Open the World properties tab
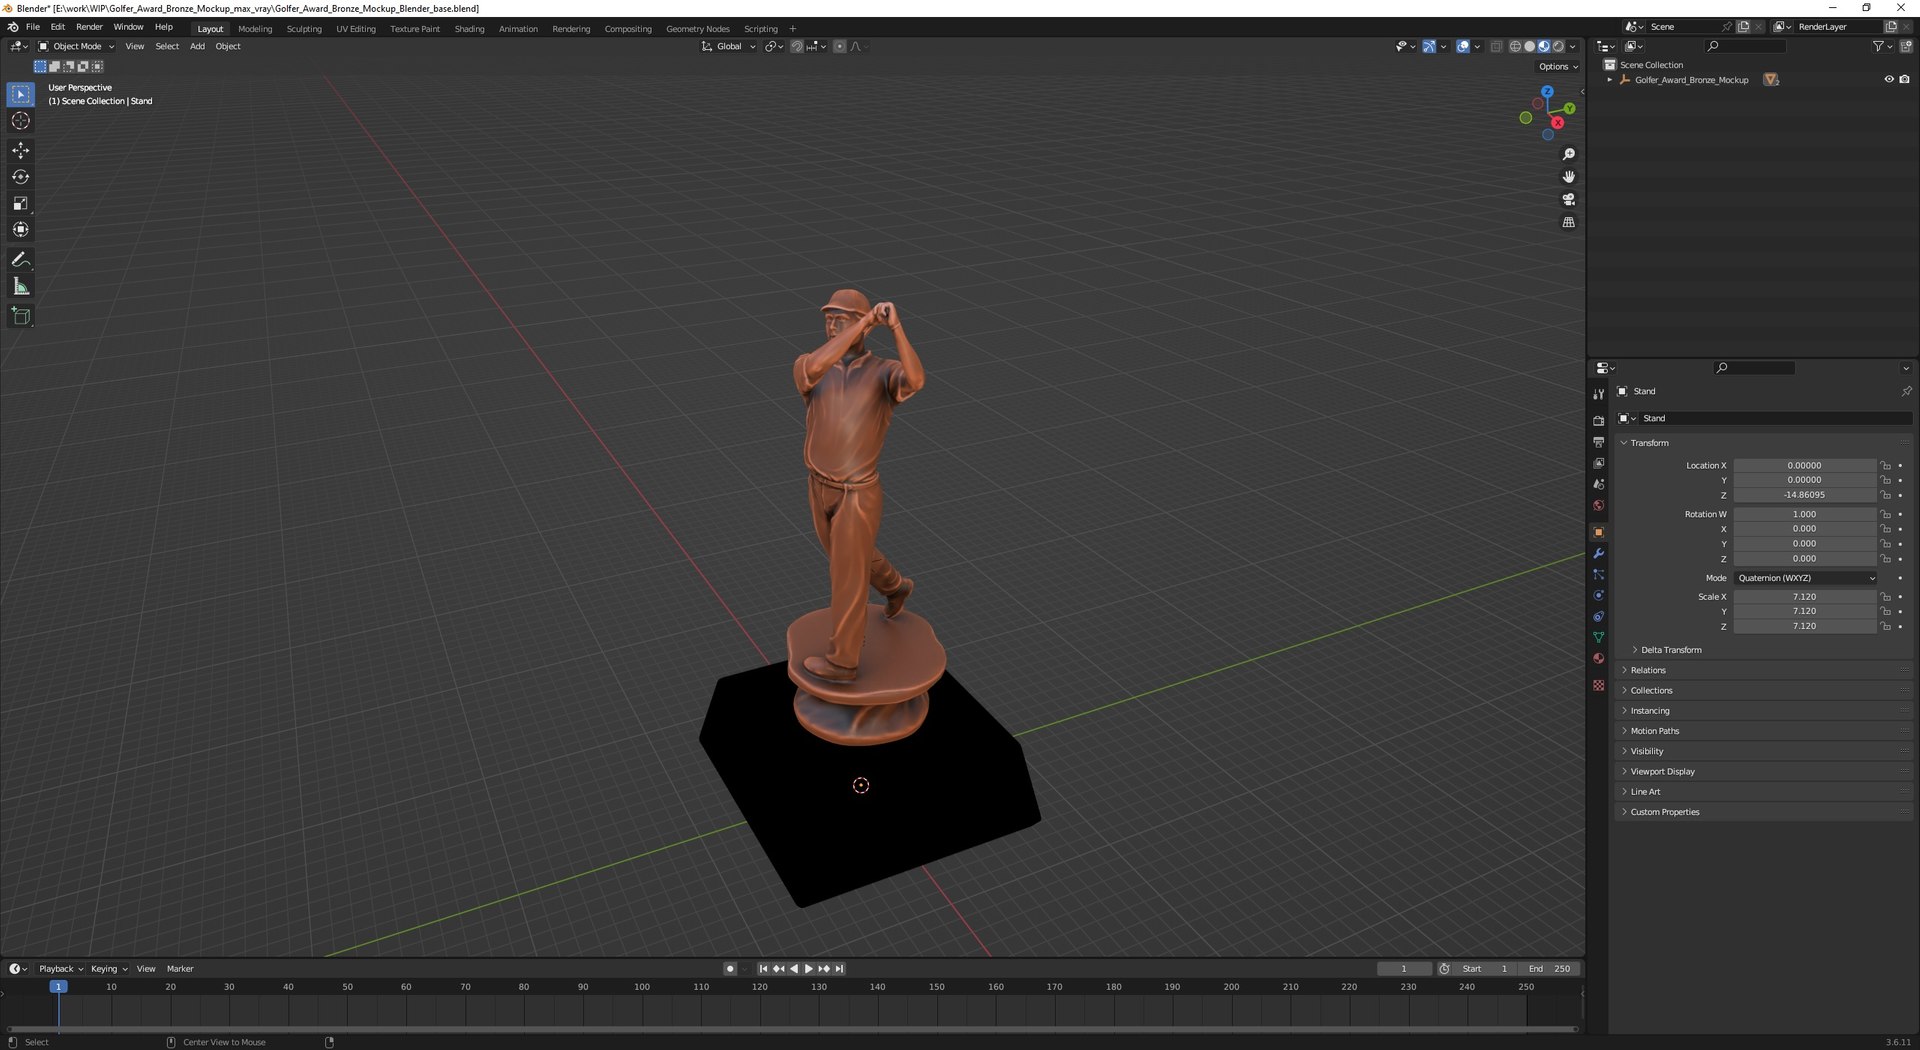This screenshot has height=1050, width=1920. [1598, 505]
